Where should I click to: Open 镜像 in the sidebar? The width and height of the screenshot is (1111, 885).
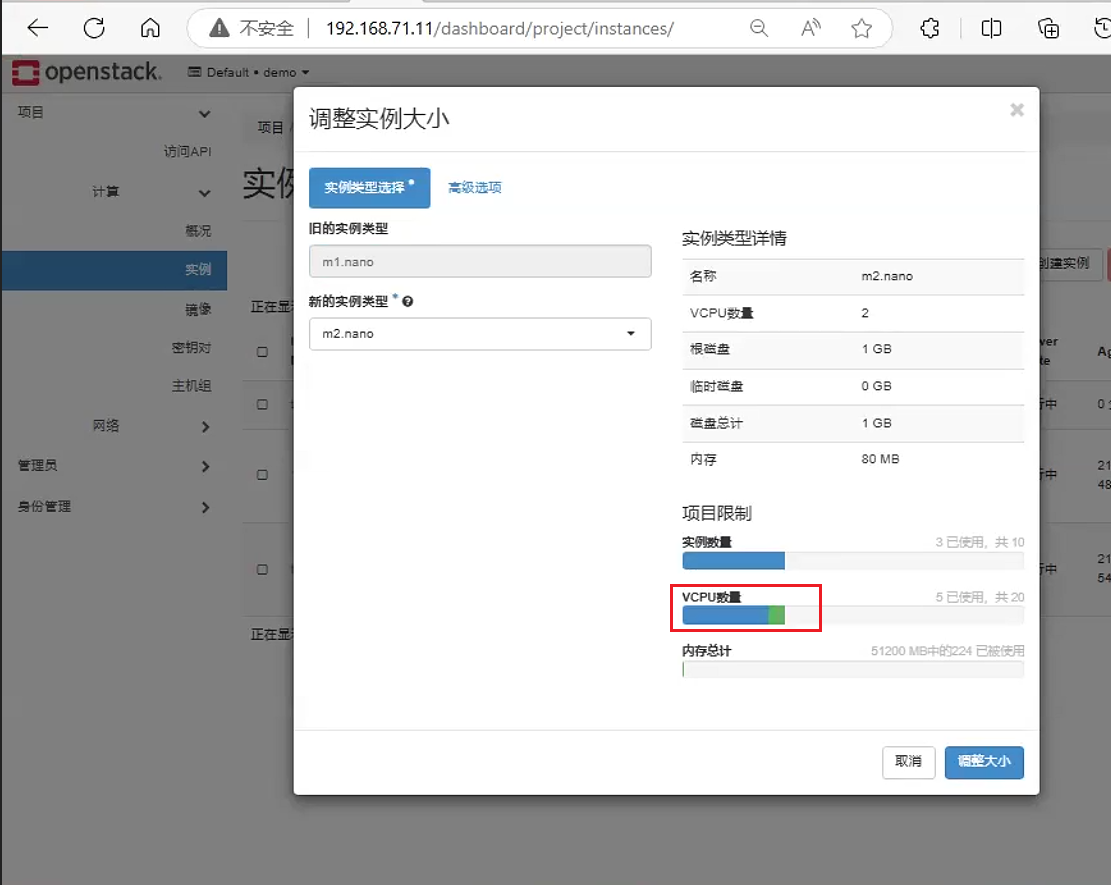point(198,309)
